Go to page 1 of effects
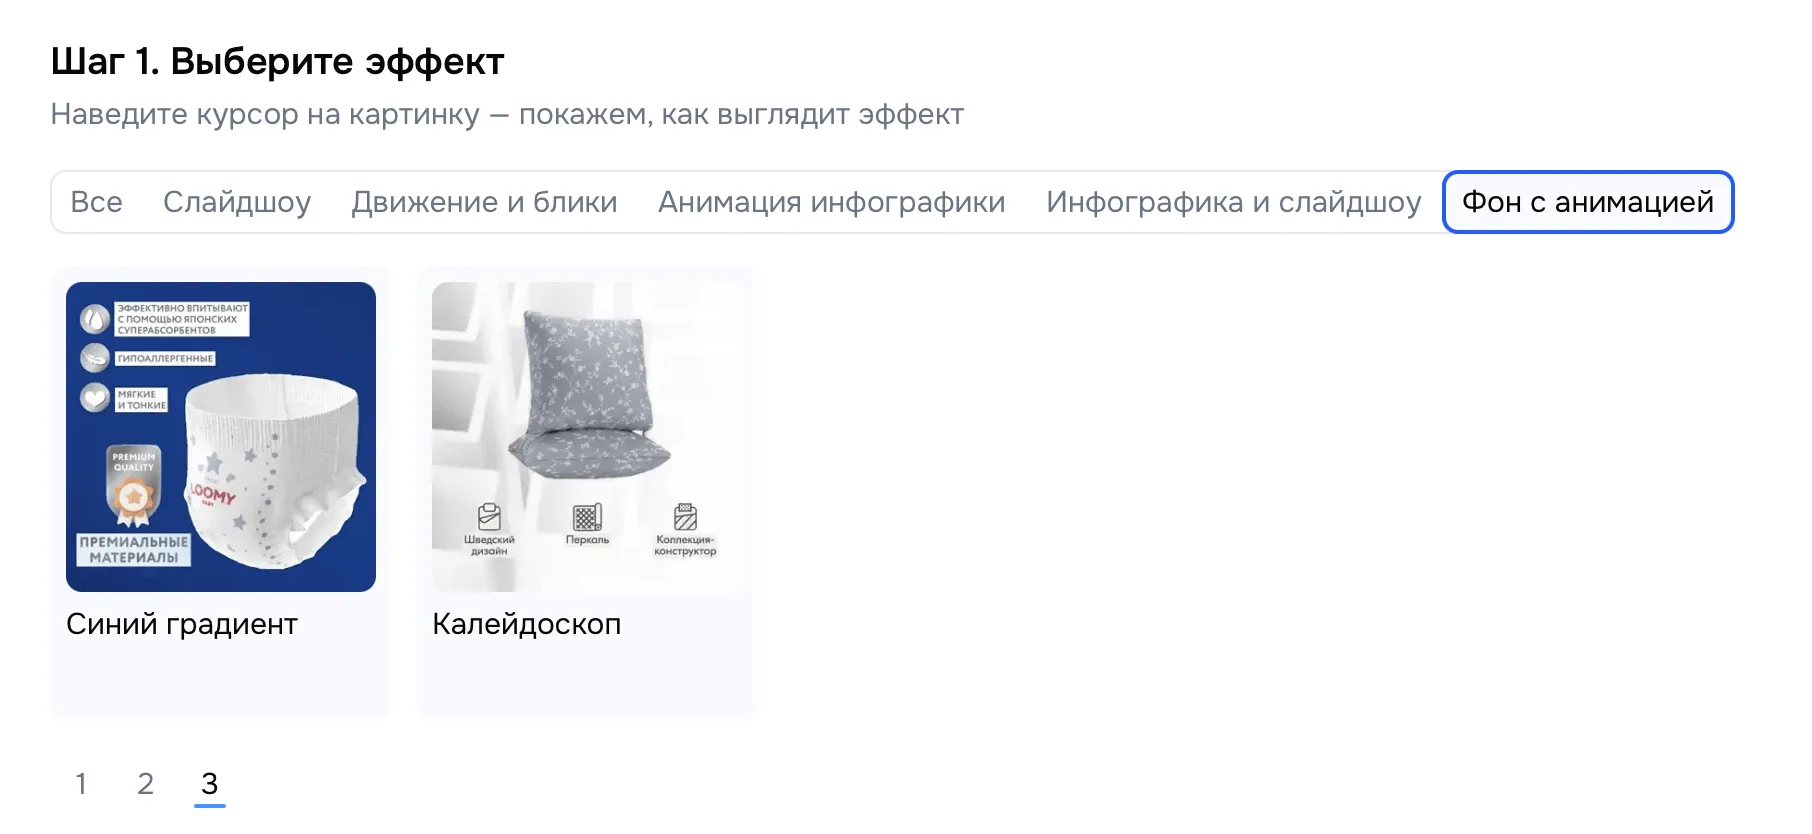 (81, 783)
